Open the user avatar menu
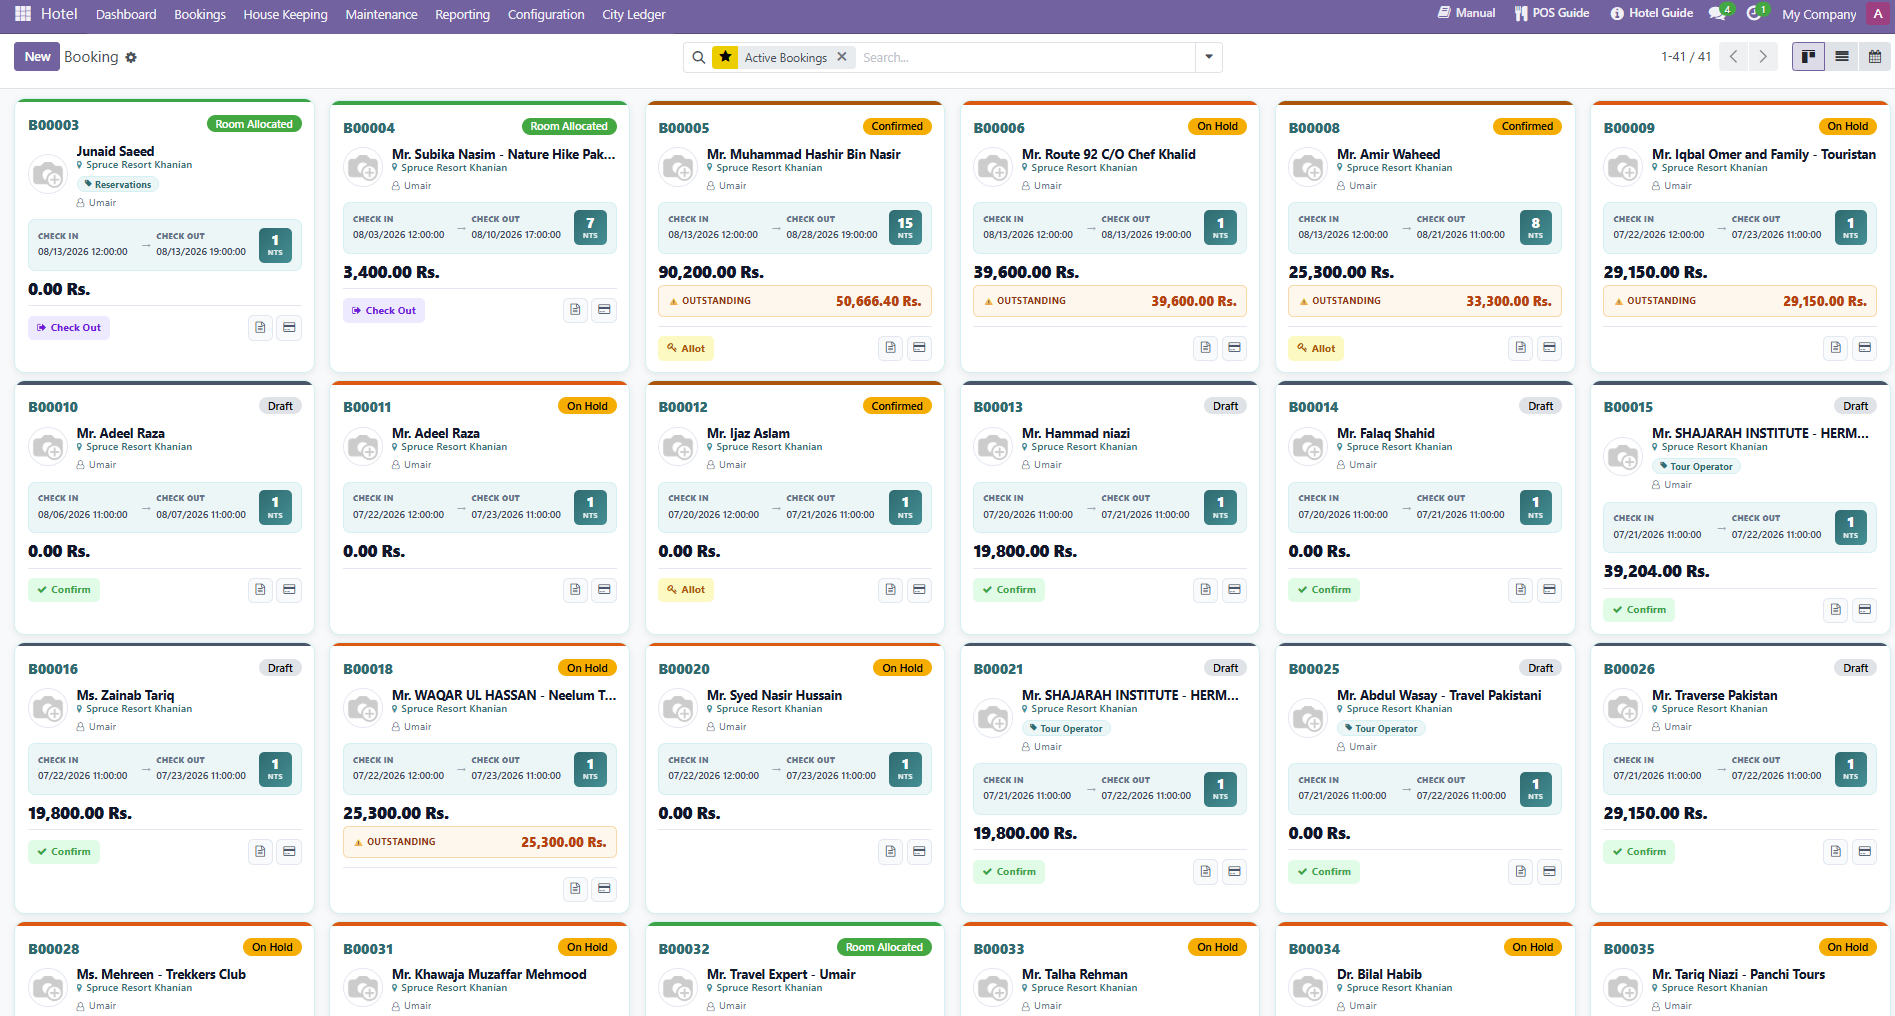 [1878, 14]
